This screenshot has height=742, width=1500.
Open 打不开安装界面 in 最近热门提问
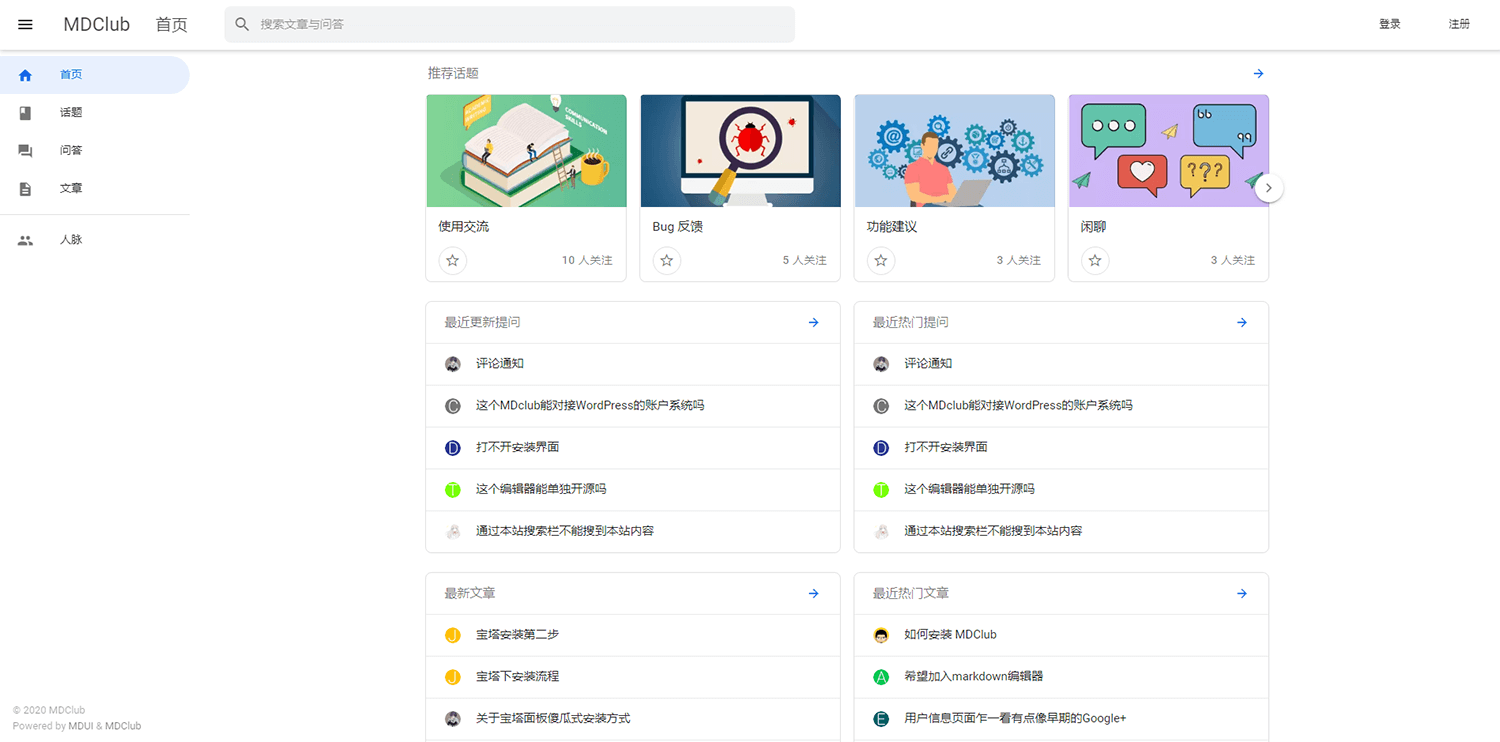coord(1061,448)
